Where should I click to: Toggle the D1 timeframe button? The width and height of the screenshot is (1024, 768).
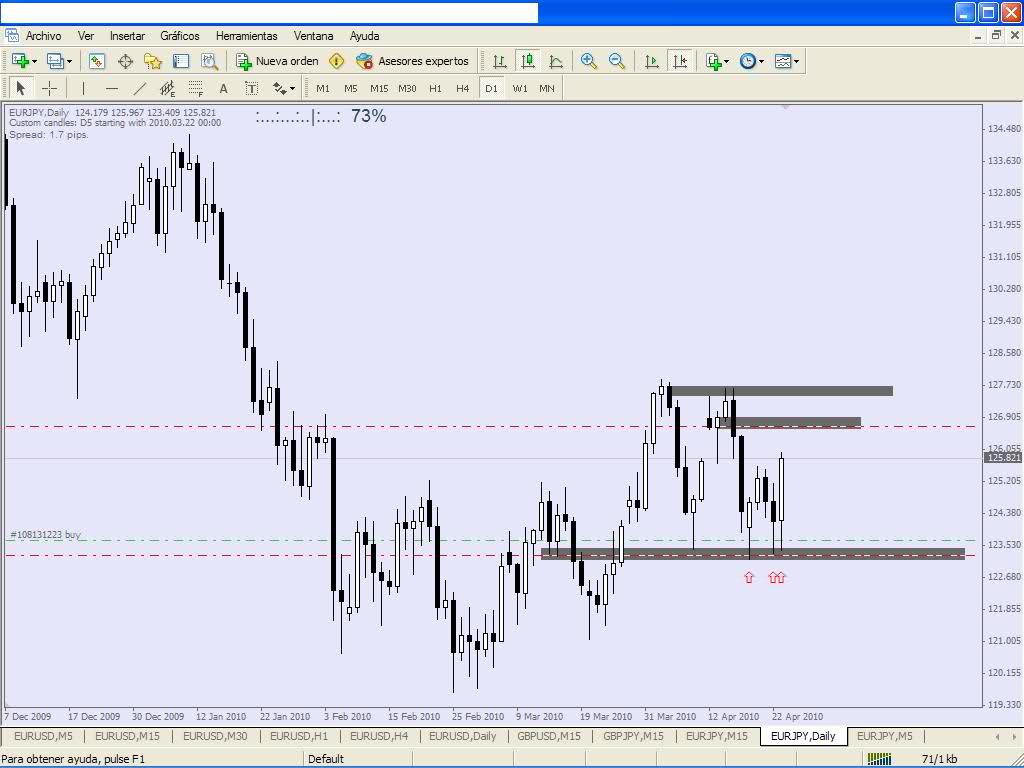coord(491,88)
